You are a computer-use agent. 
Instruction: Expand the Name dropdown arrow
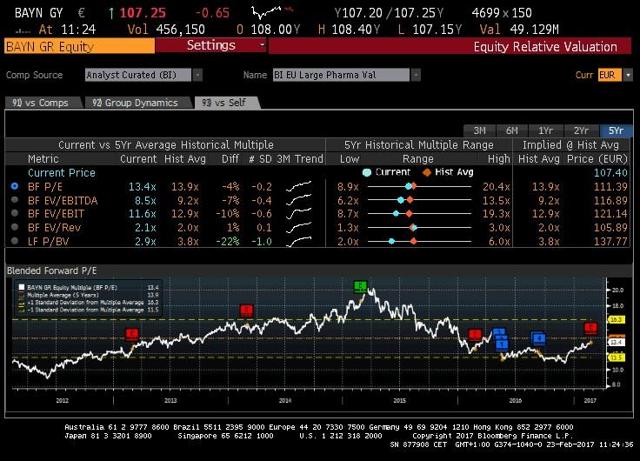click(x=416, y=75)
